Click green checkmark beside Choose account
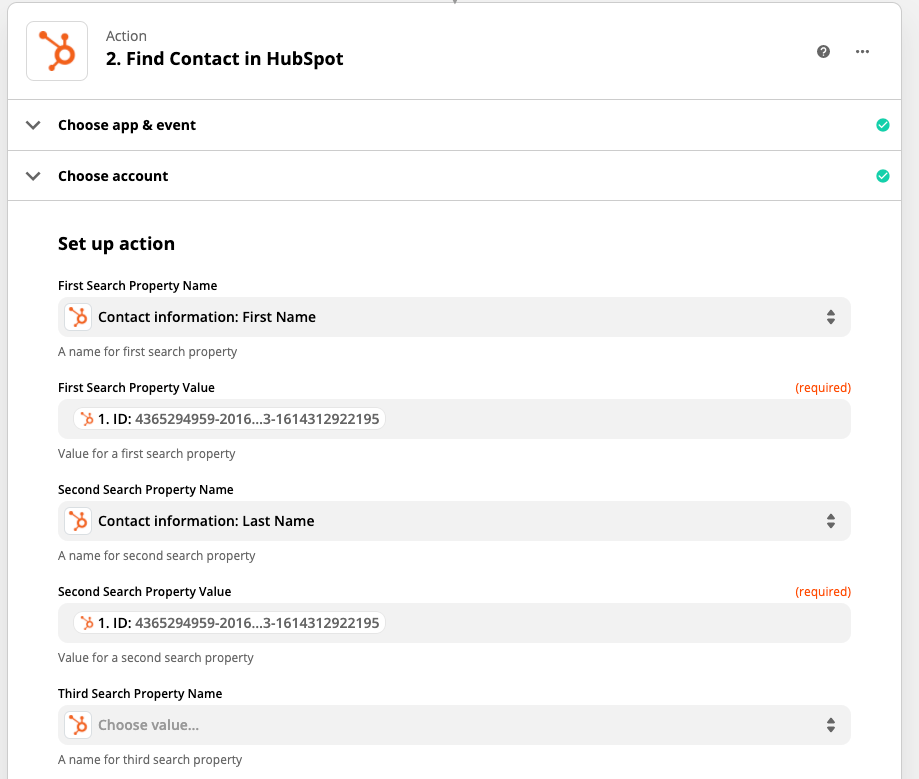The width and height of the screenshot is (919, 779). (x=883, y=176)
